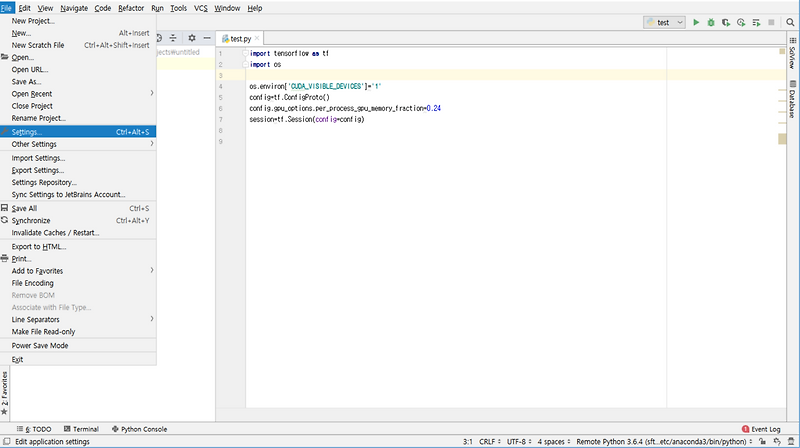Toggle Make File Read-only
The height and width of the screenshot is (448, 800).
tap(78, 332)
